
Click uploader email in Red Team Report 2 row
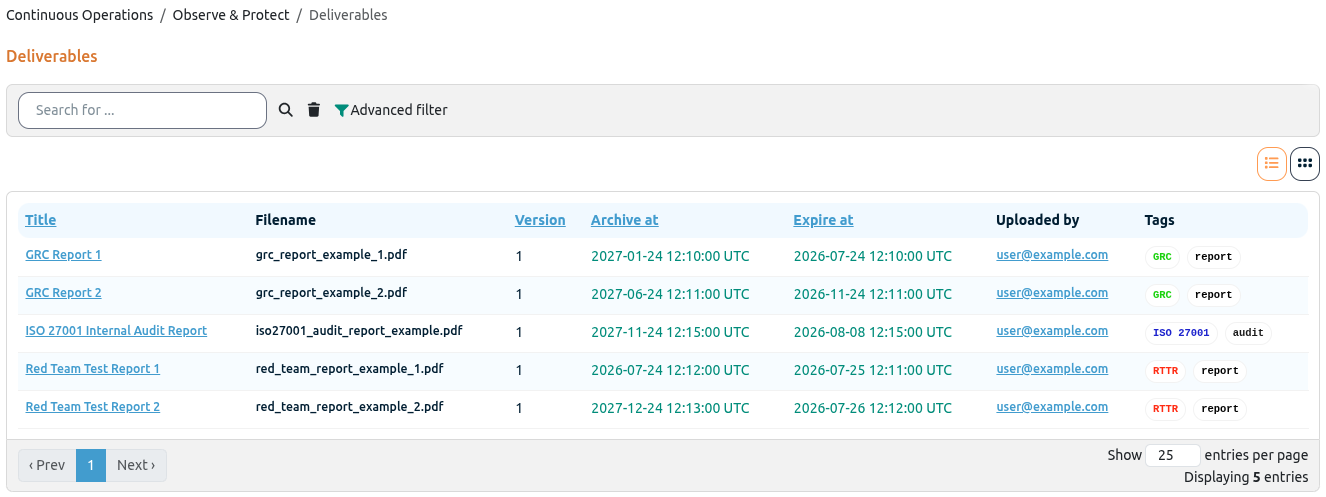coord(1052,407)
